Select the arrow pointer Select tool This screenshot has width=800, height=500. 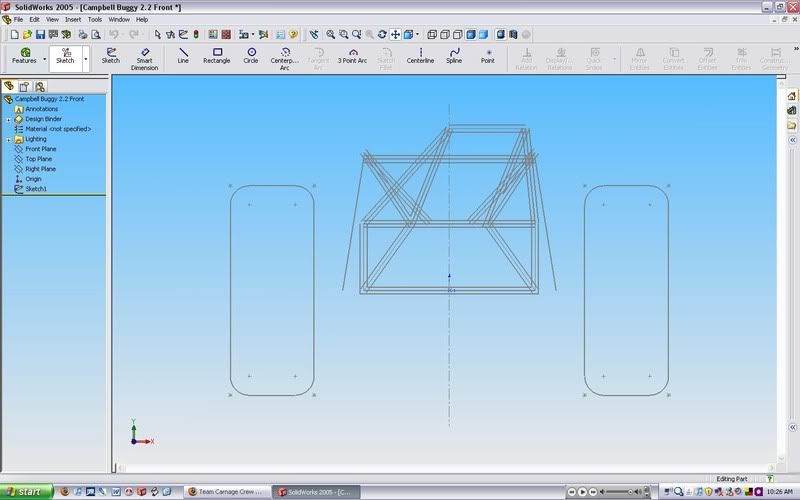pos(157,35)
